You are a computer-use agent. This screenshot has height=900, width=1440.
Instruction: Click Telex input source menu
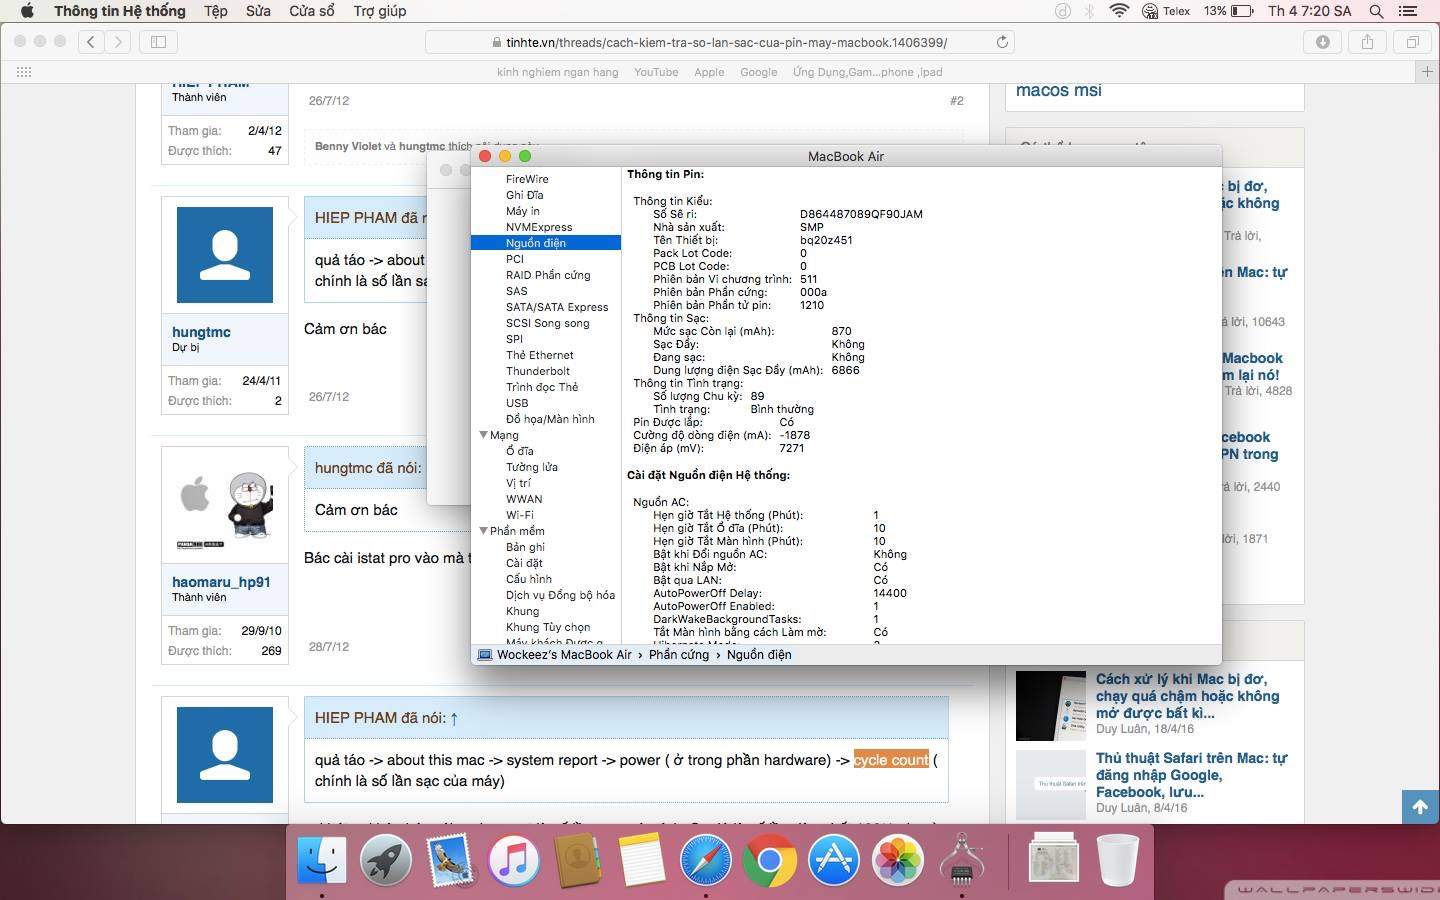tap(1166, 11)
